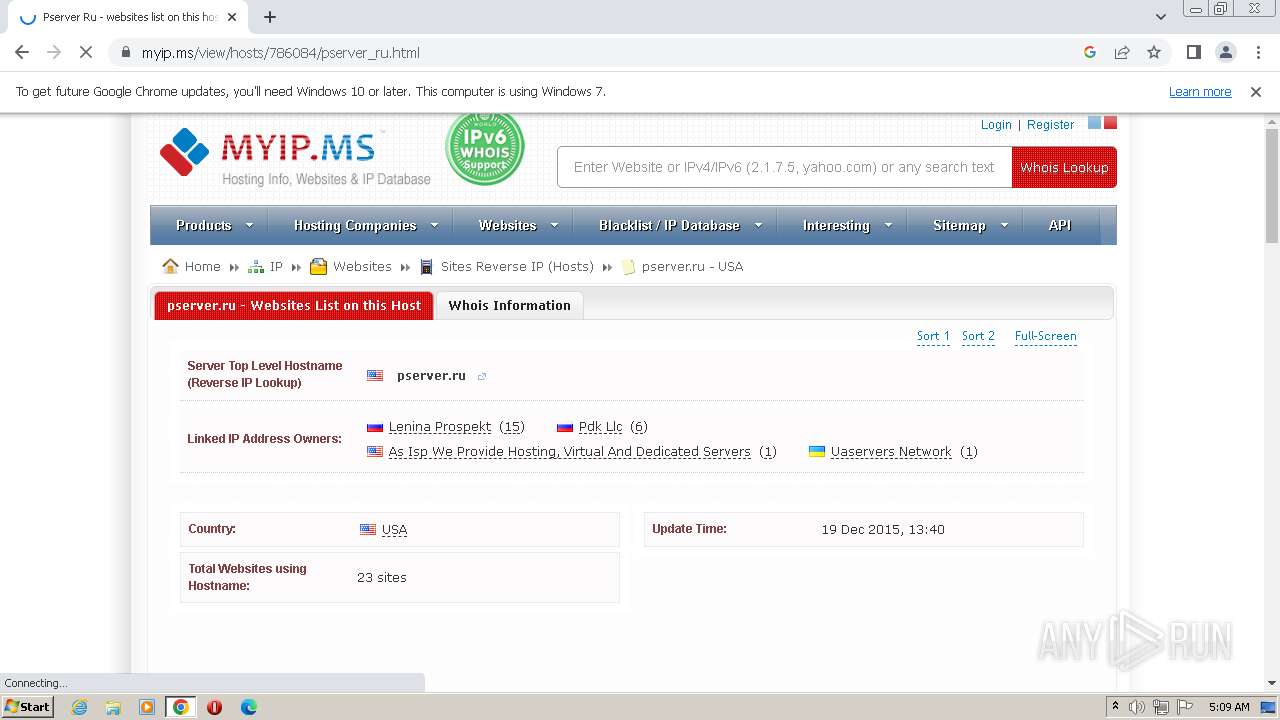Open the Pdk Llc owner link
The height and width of the screenshot is (720, 1280).
[x=600, y=427]
